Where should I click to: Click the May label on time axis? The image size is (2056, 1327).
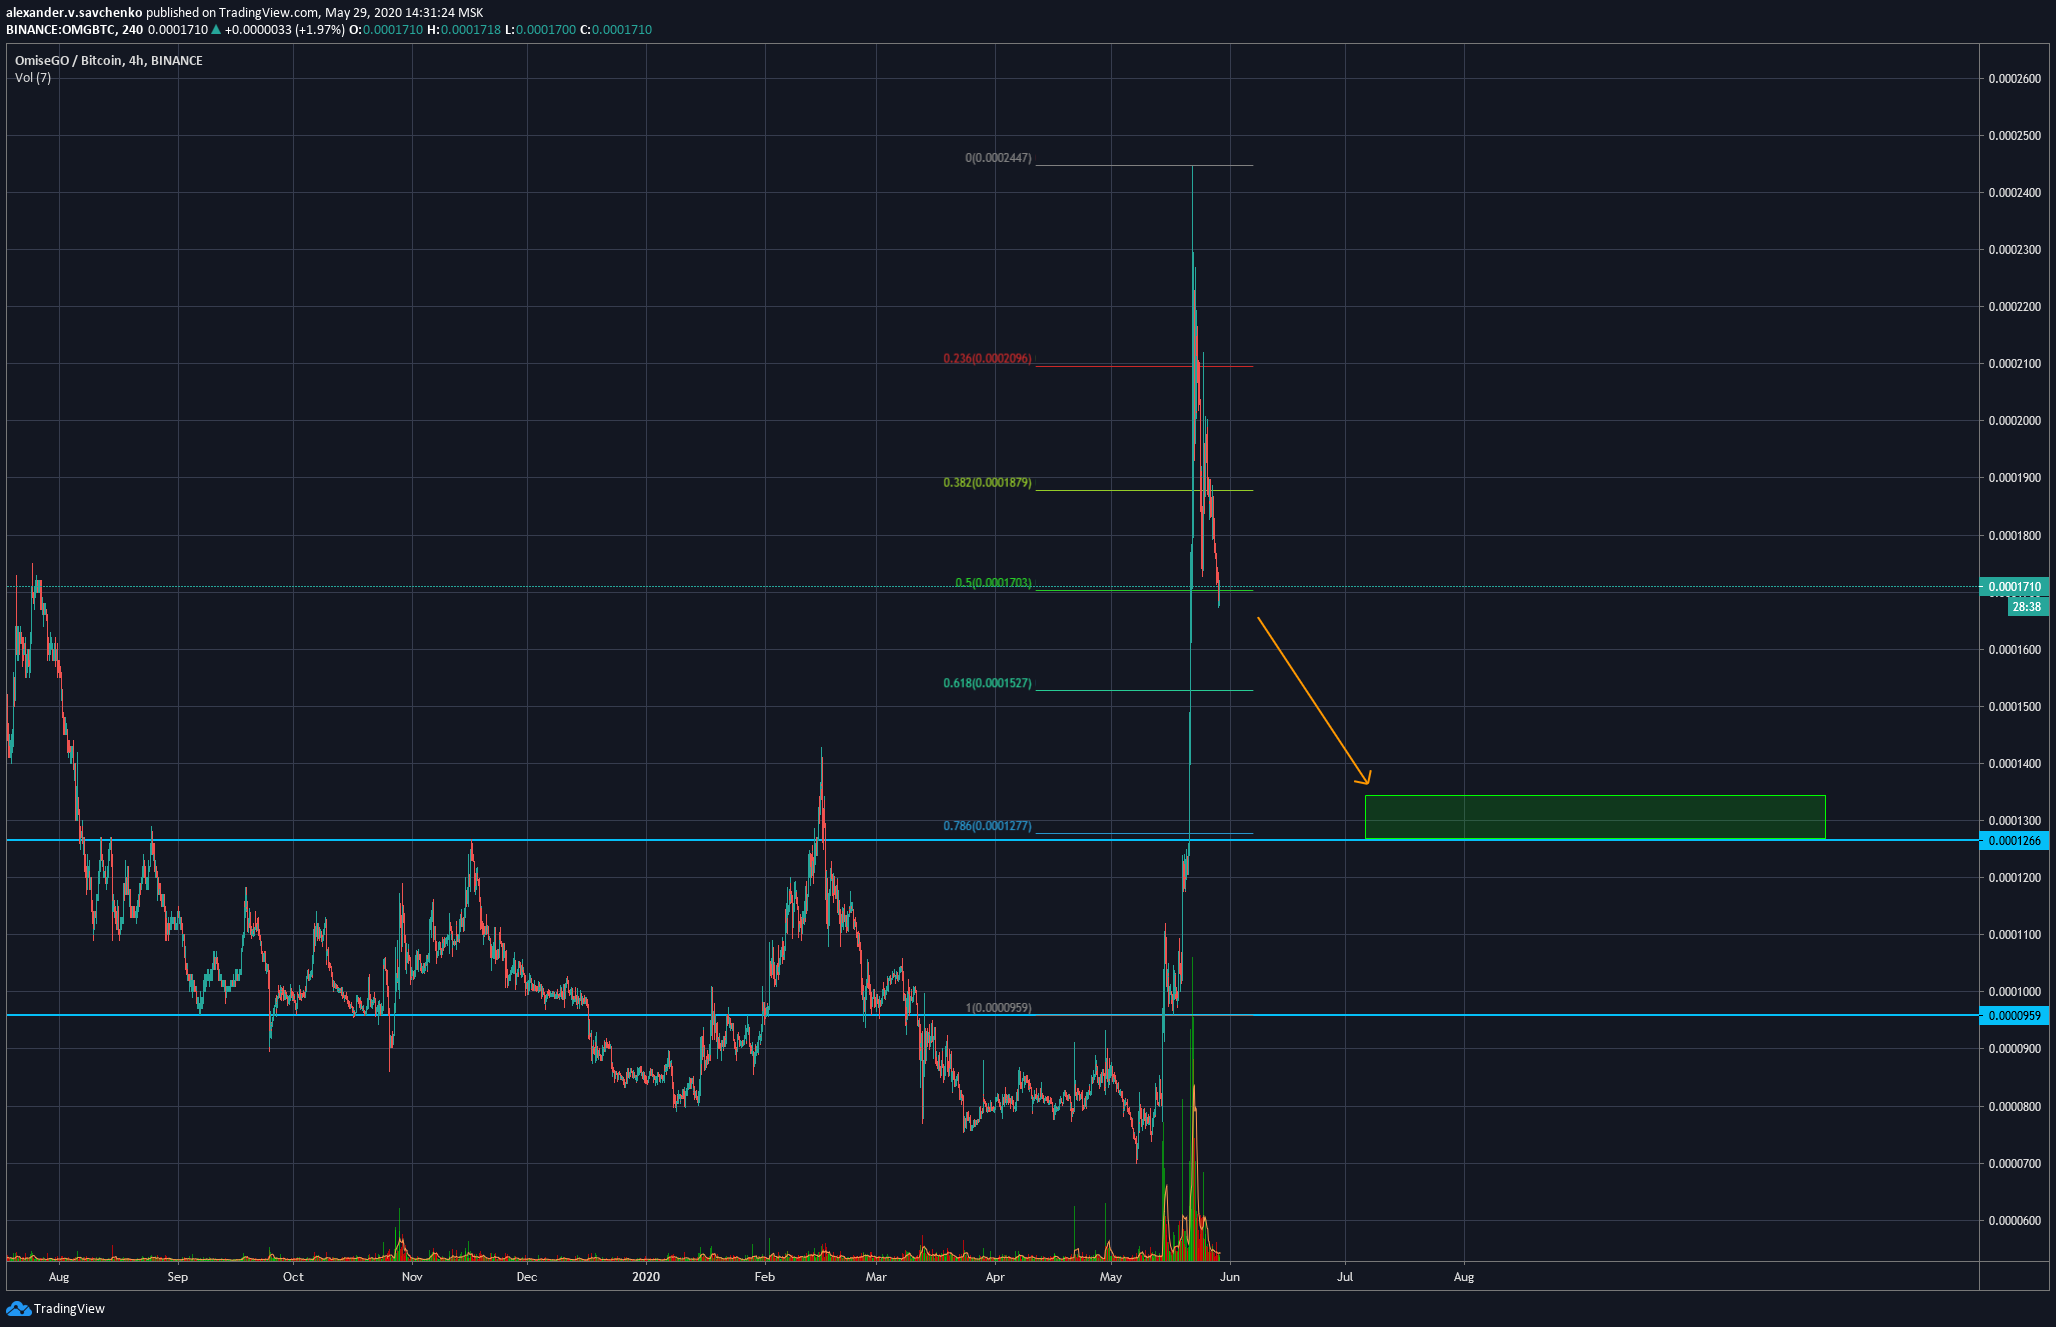click(1111, 1277)
